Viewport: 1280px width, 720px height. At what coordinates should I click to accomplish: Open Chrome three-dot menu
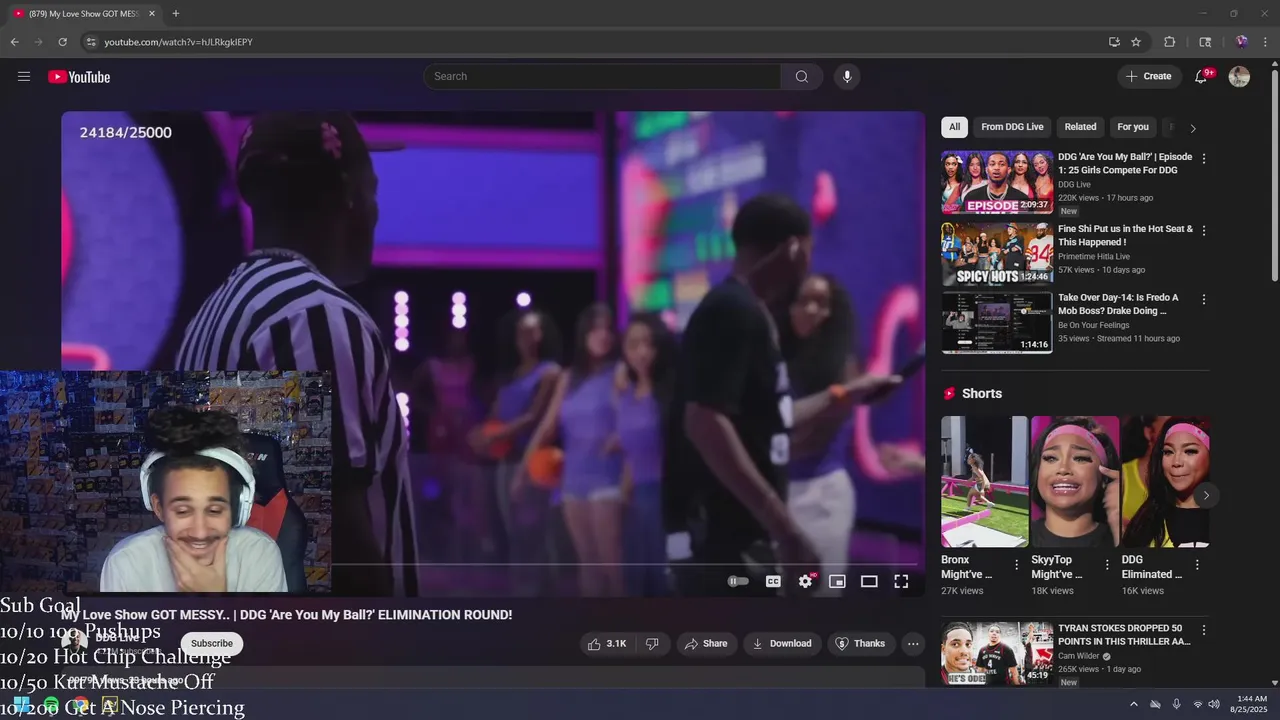(1265, 42)
